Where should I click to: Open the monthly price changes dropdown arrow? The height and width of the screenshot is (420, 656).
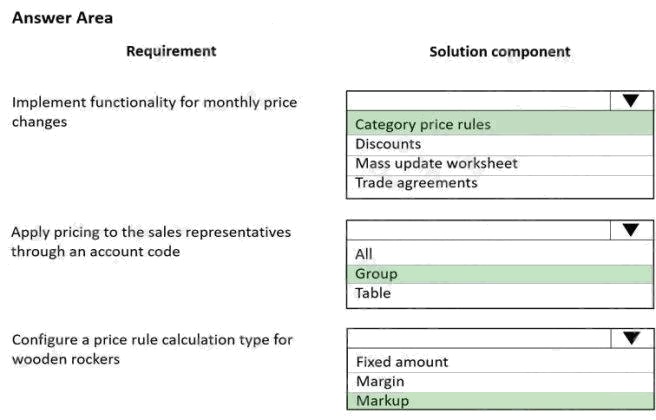(x=630, y=100)
